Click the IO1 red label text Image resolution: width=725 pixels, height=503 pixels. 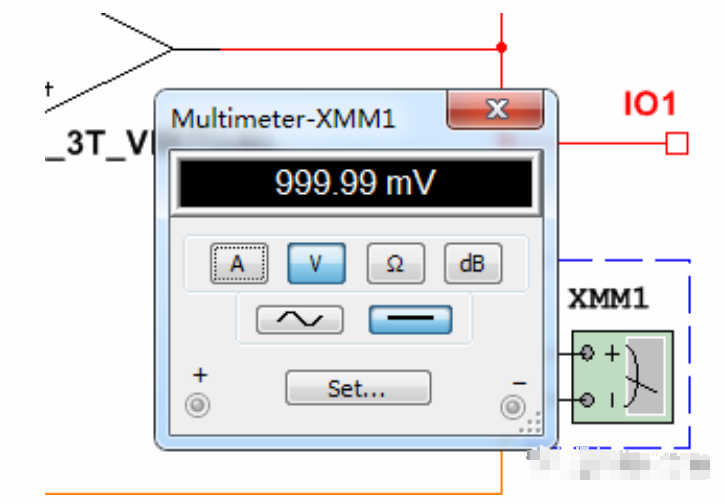tap(650, 104)
